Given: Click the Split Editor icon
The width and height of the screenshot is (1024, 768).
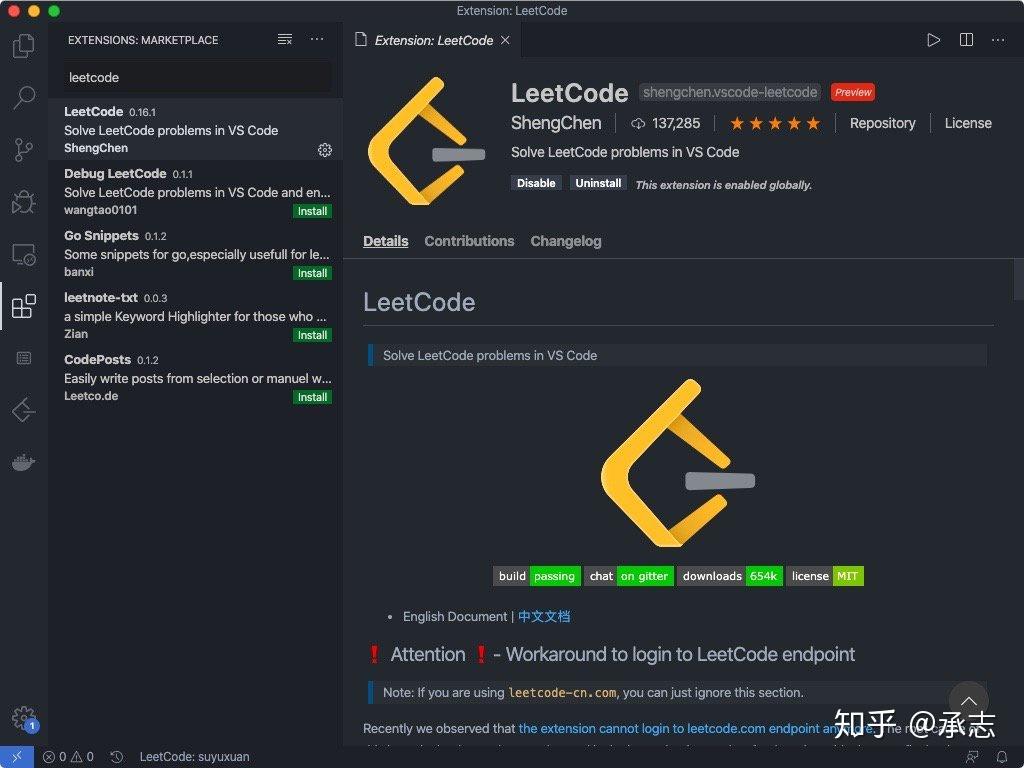Looking at the screenshot, I should 964,40.
